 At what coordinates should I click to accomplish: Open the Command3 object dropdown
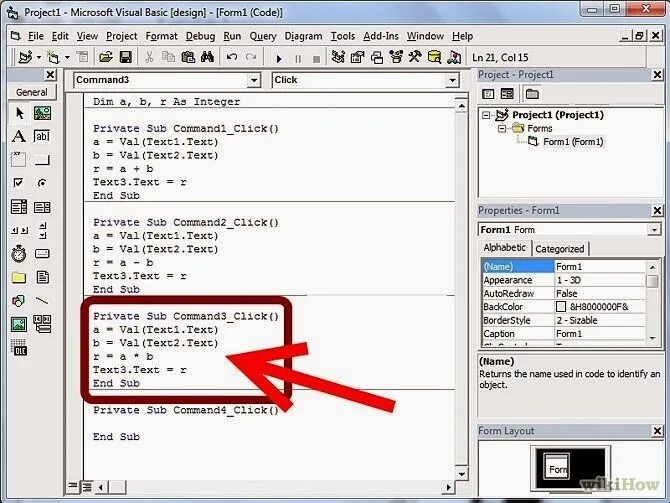(254, 80)
